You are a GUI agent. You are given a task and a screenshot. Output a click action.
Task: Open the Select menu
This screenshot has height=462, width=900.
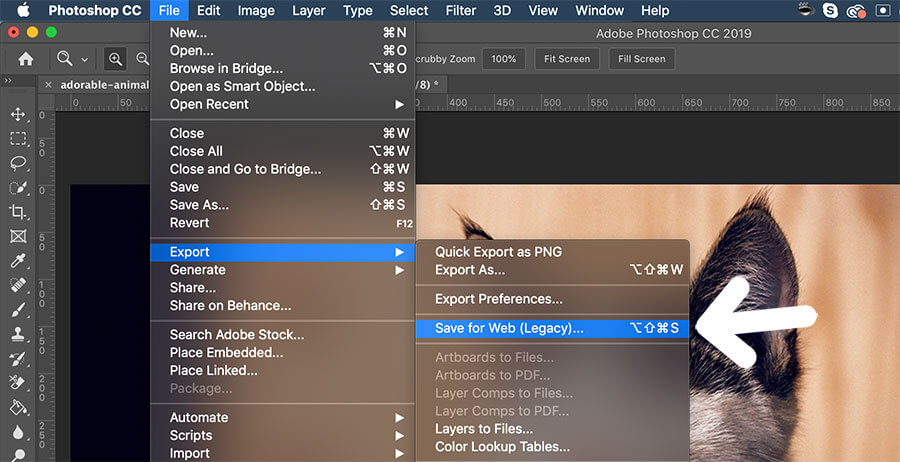tap(409, 10)
